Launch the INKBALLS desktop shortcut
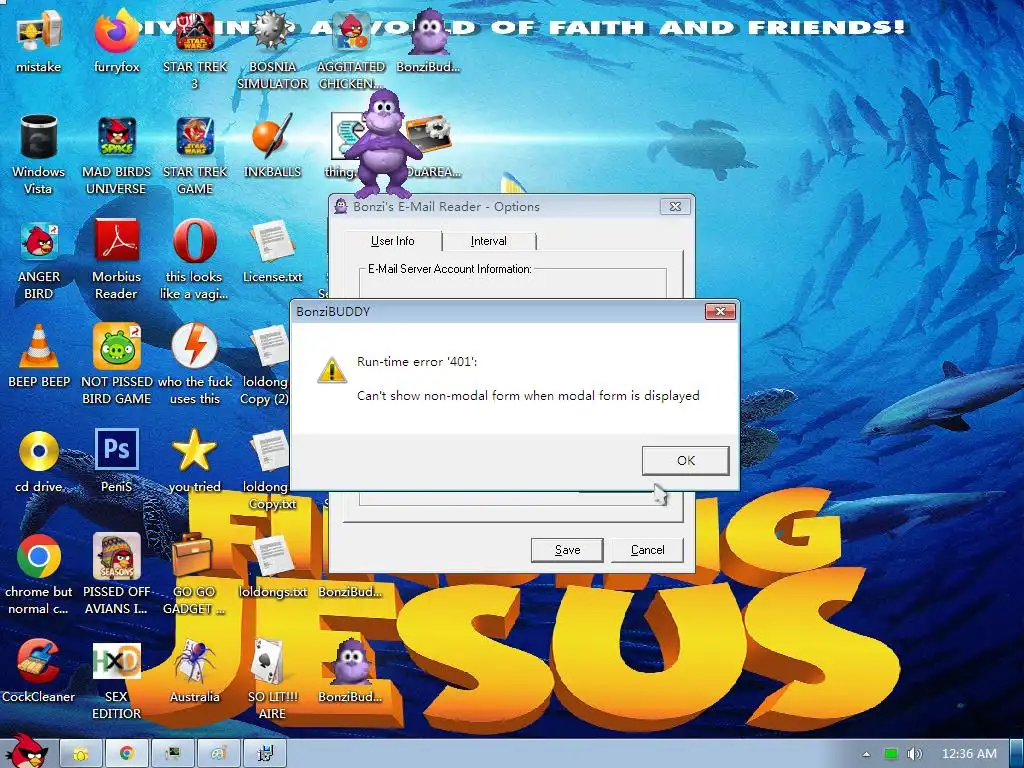This screenshot has height=768, width=1024. pyautogui.click(x=272, y=146)
